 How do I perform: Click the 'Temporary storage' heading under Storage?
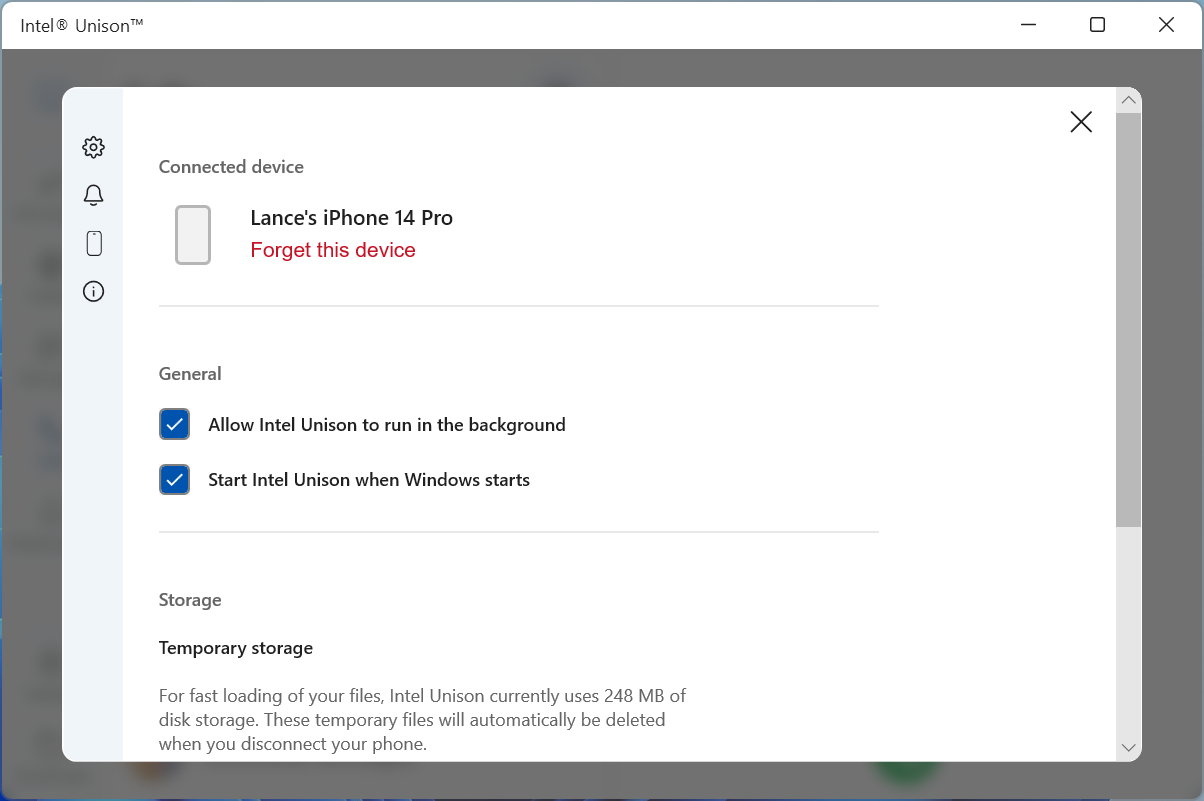coord(236,647)
